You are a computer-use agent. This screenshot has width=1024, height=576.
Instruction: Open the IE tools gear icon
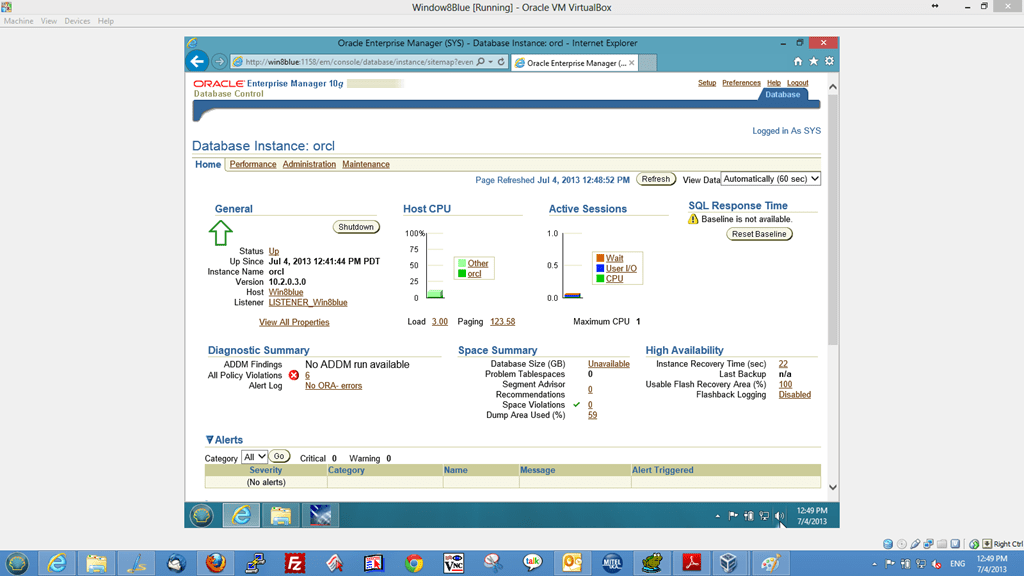point(829,61)
